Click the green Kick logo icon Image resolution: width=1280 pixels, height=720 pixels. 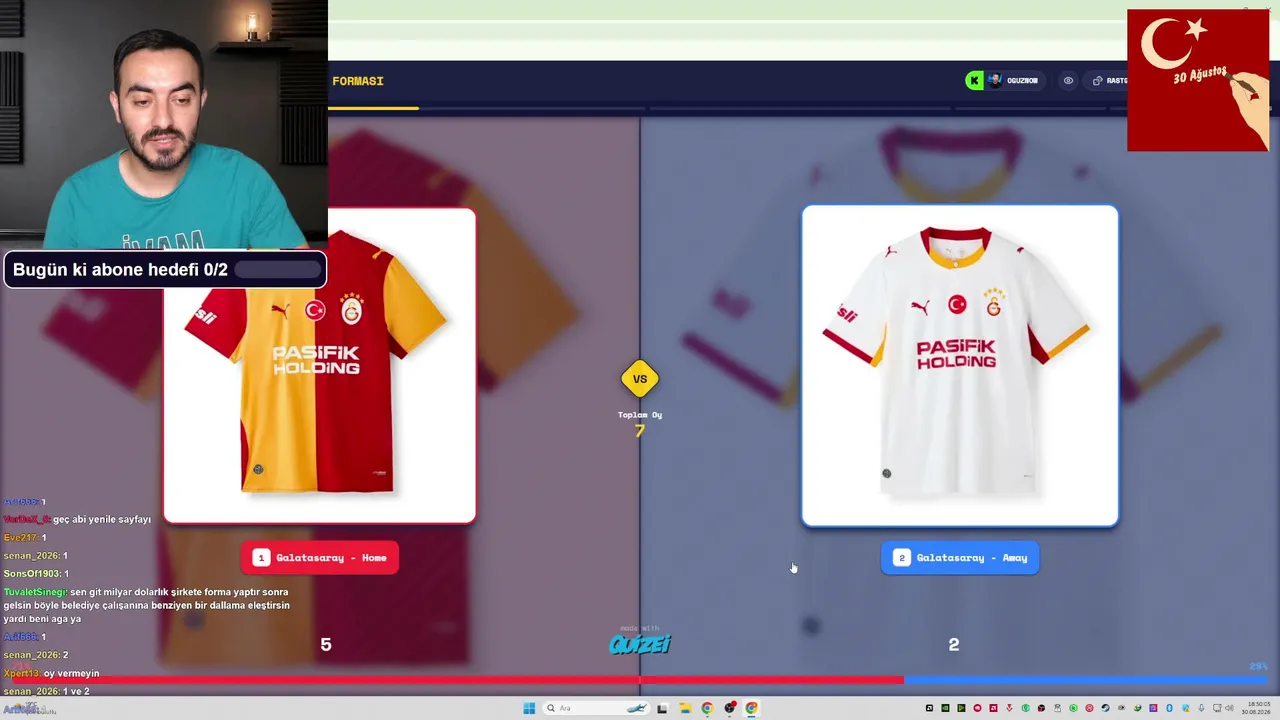(x=974, y=81)
